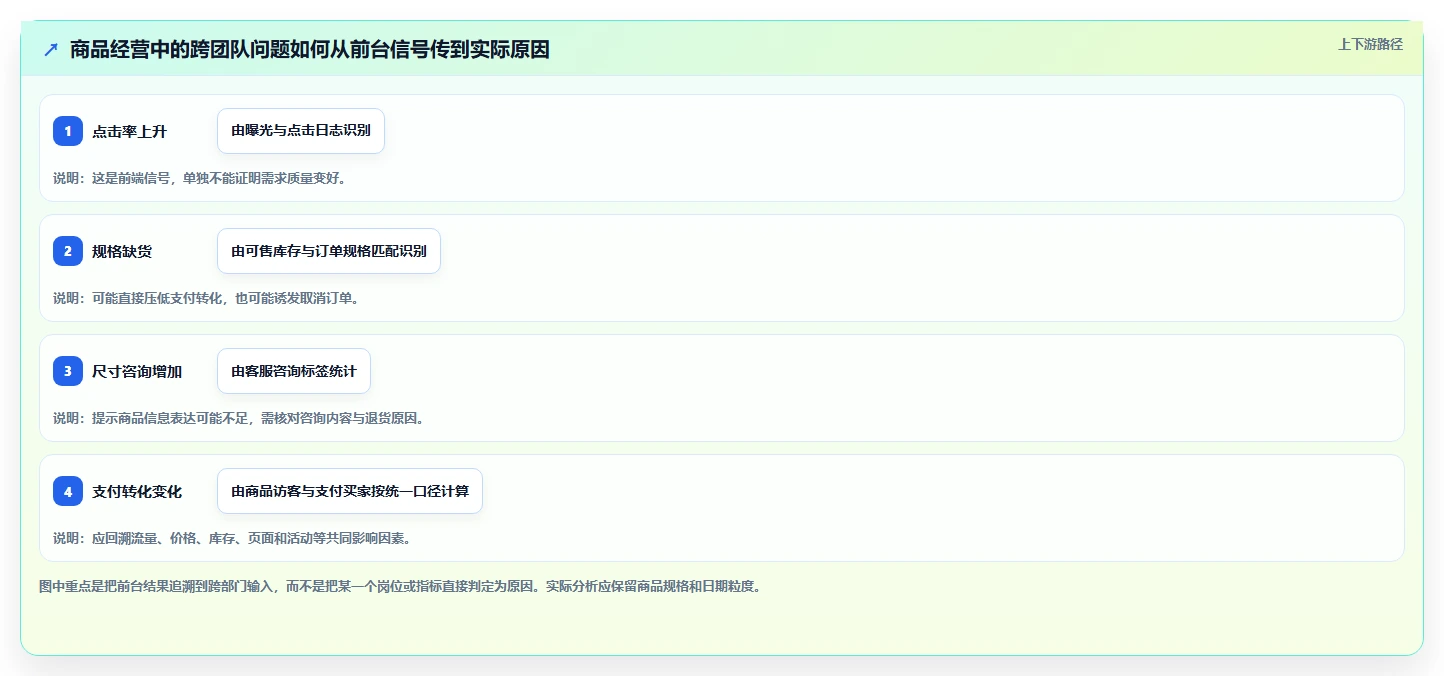Screen dimensions: 1444x676
Task: Select the 由商品访客与支付买家按统一口径计算 chip
Action: point(350,491)
